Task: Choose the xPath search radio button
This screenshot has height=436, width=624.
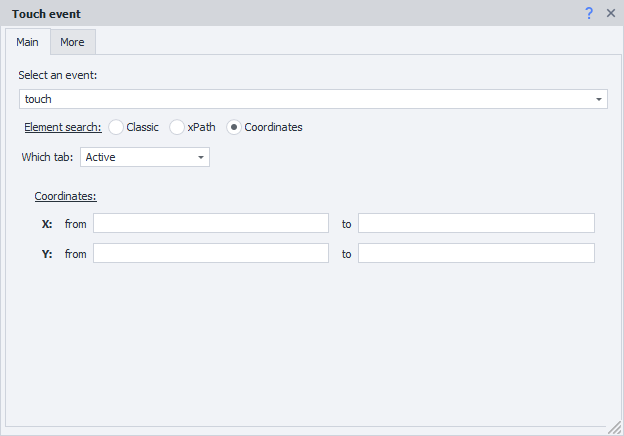Action: pos(178,127)
